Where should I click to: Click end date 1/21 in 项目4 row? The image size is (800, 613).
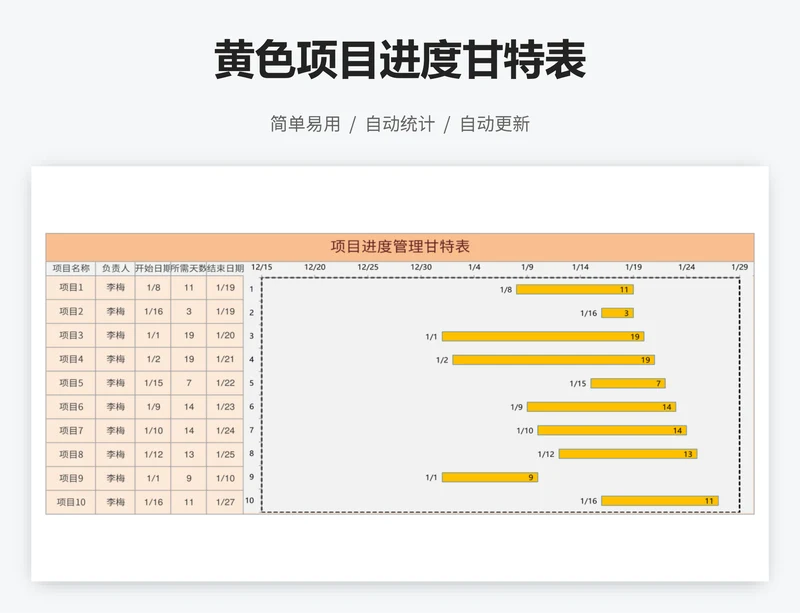pyautogui.click(x=225, y=359)
